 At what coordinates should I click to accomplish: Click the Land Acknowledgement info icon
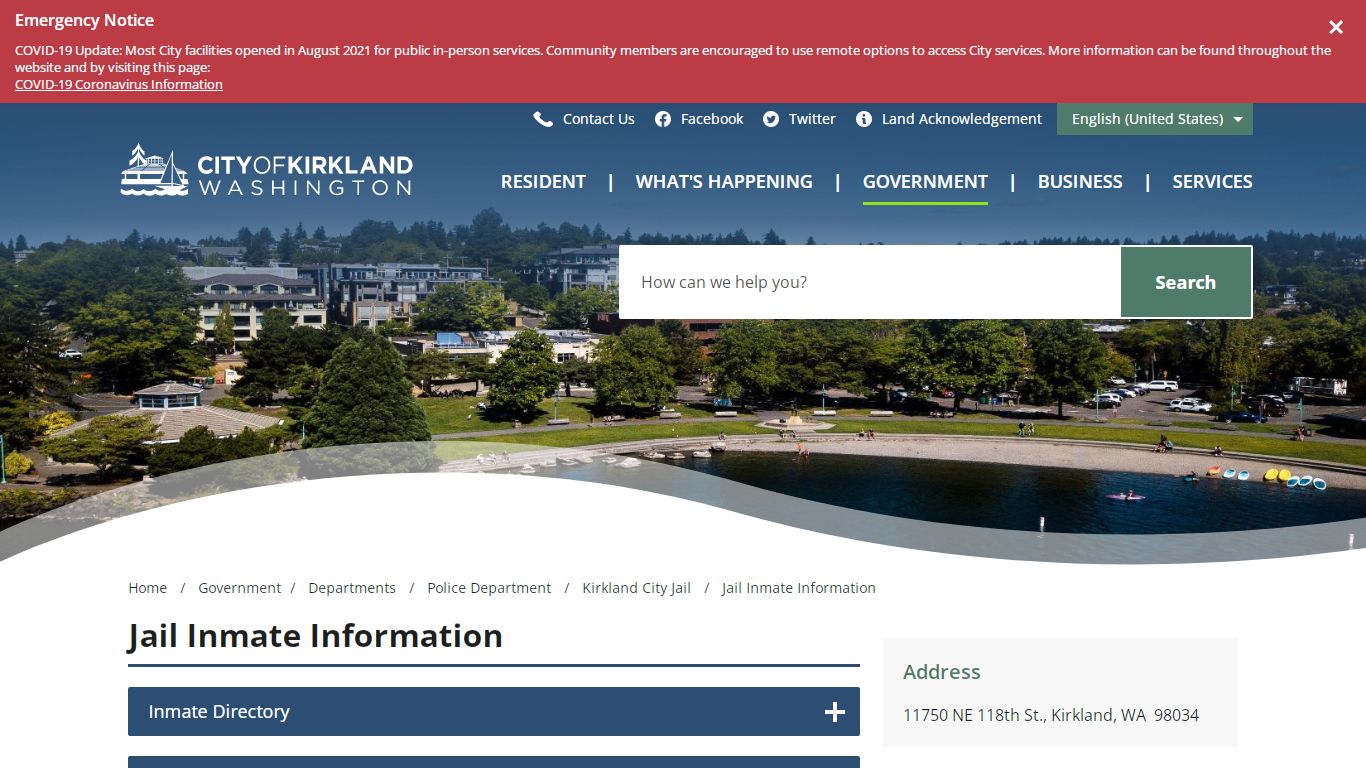[864, 119]
